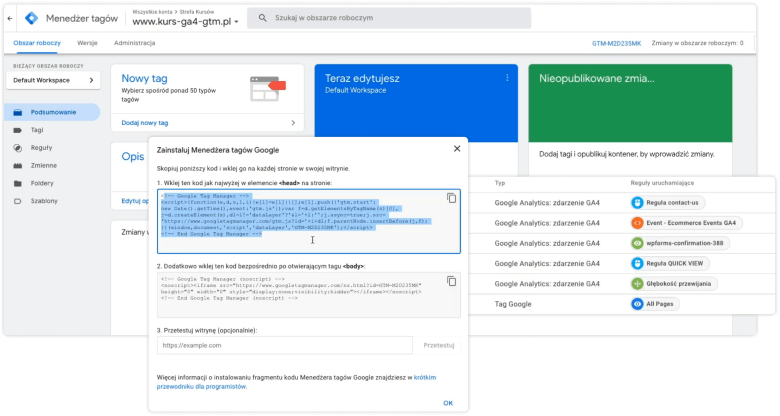Viewport: 780px width, 416px height.
Task: Confirm the dialog with OK
Action: tap(448, 403)
